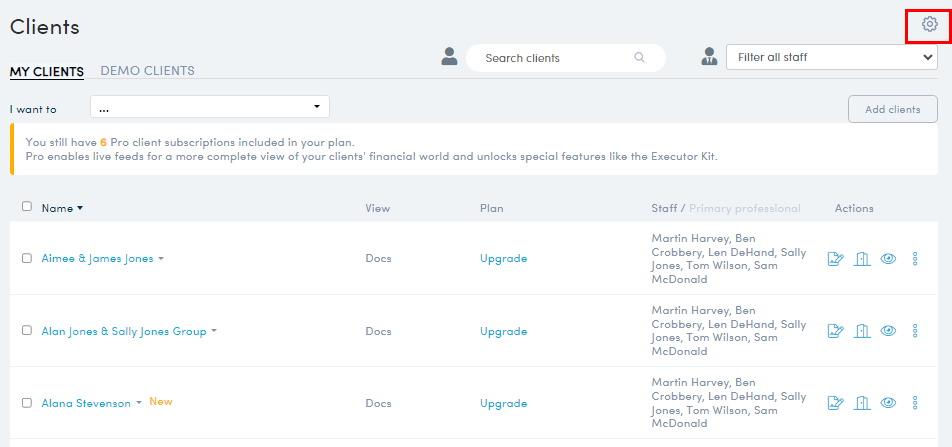Screen dimensions: 952x447
Task: Select the MY CLIENTS tab
Action: (x=47, y=72)
